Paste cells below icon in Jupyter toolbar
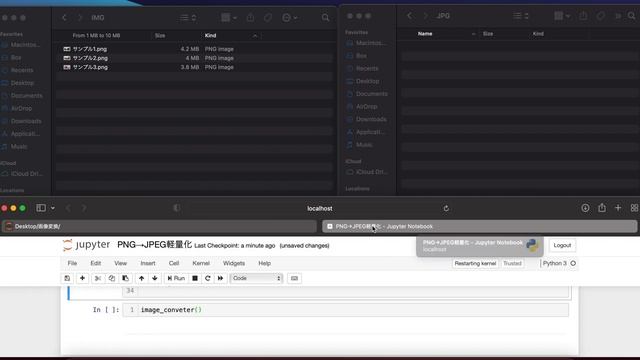The width and height of the screenshot is (640, 360). 125,278
